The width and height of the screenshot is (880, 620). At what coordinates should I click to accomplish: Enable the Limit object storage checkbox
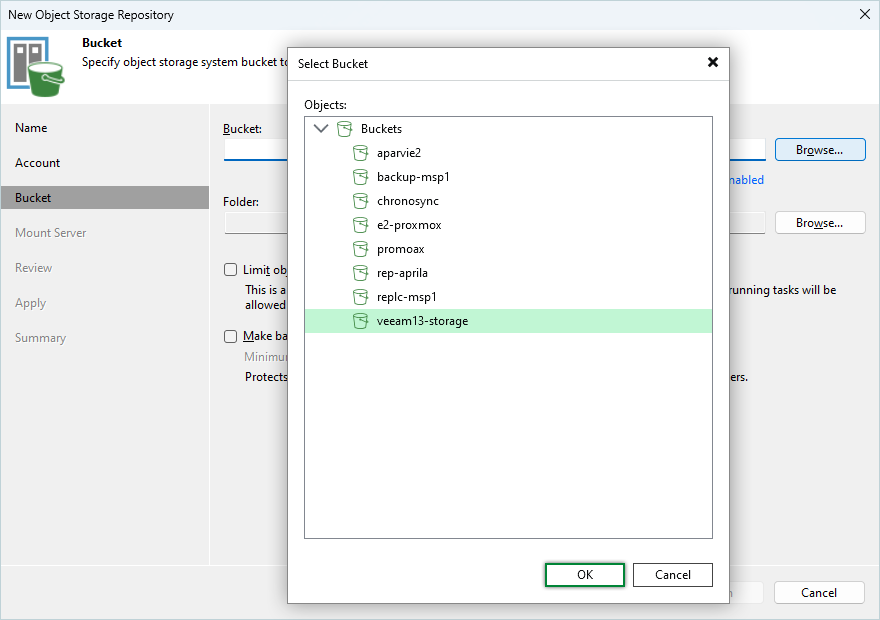[231, 270]
